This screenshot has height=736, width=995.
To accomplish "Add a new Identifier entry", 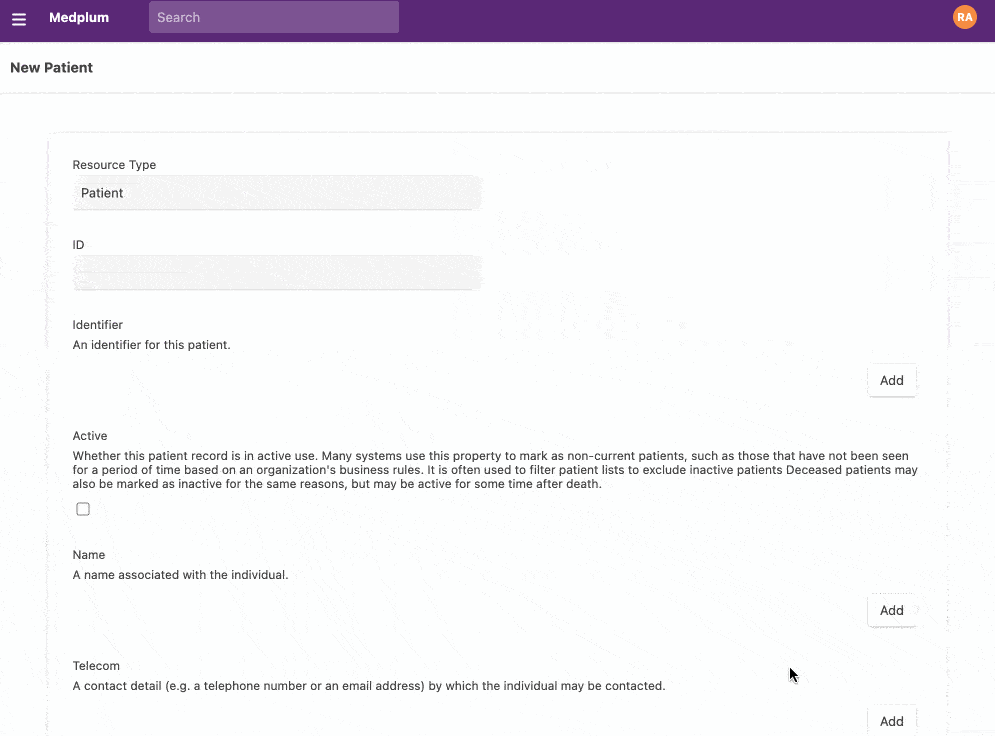I will click(x=891, y=380).
